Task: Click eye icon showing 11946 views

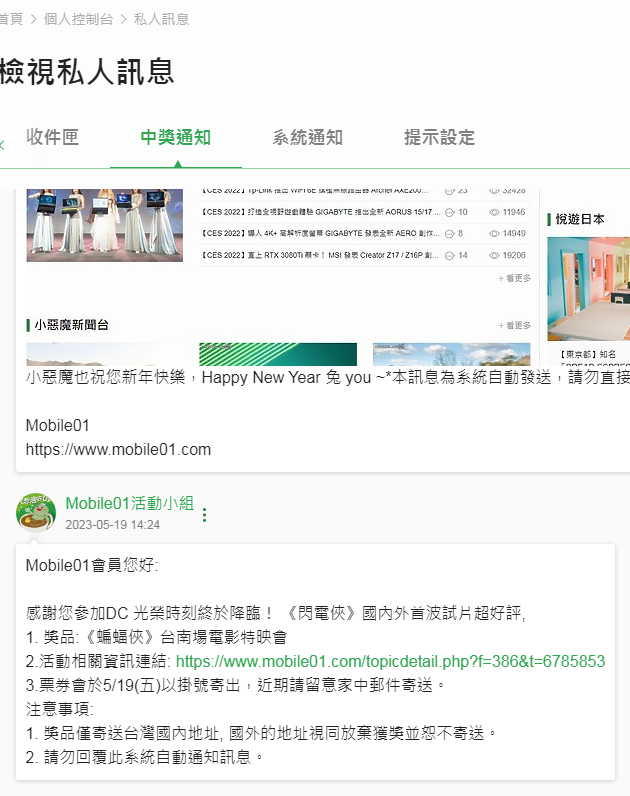Action: point(494,212)
